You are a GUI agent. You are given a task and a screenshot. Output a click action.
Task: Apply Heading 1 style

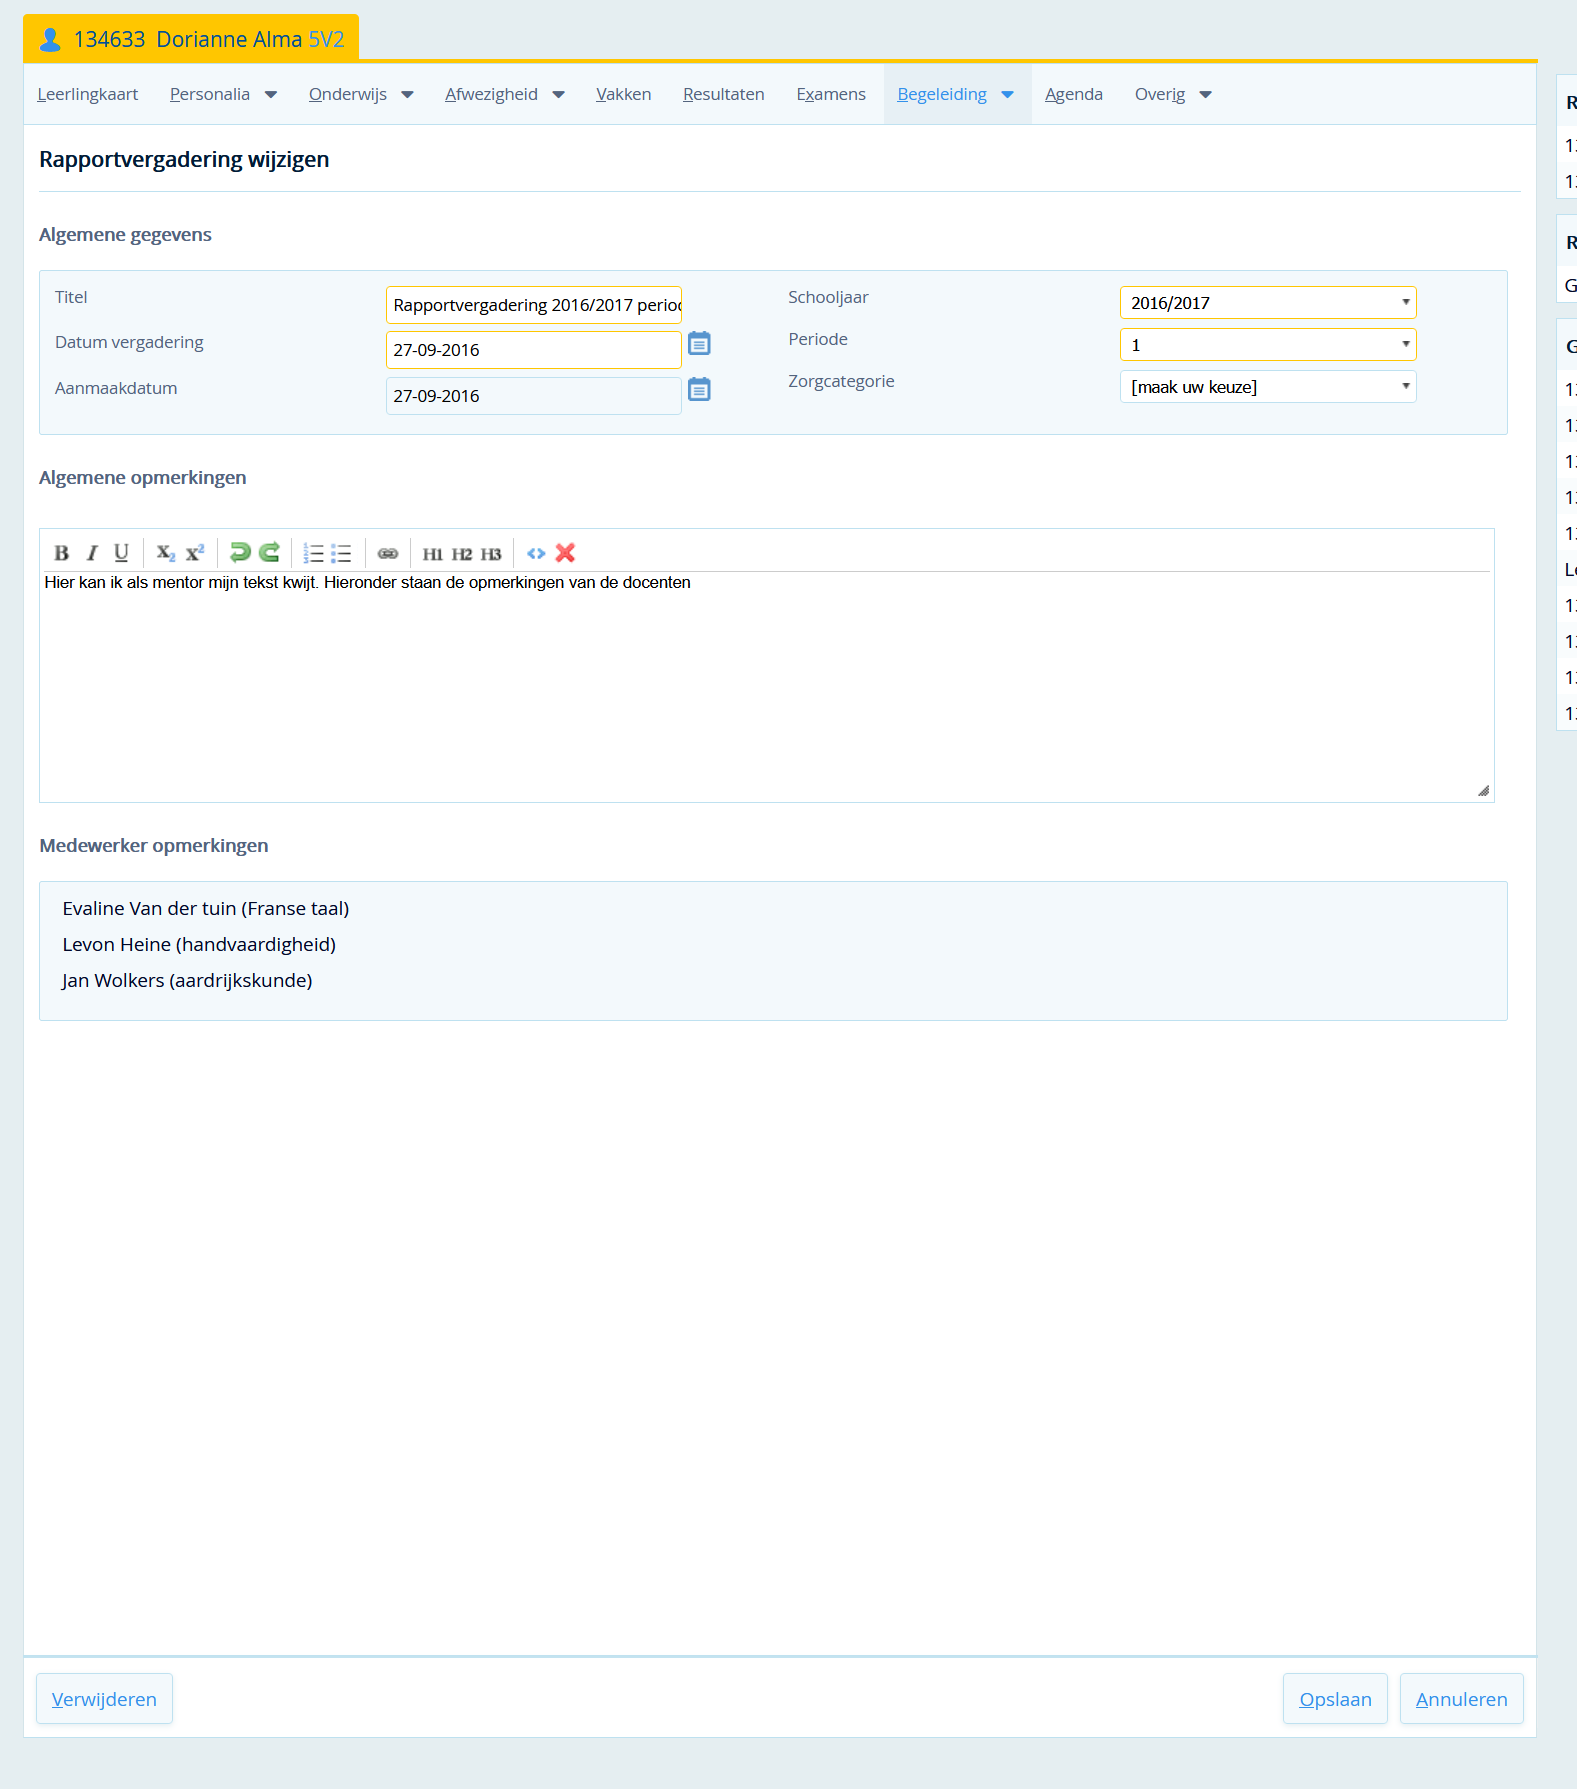[432, 554]
